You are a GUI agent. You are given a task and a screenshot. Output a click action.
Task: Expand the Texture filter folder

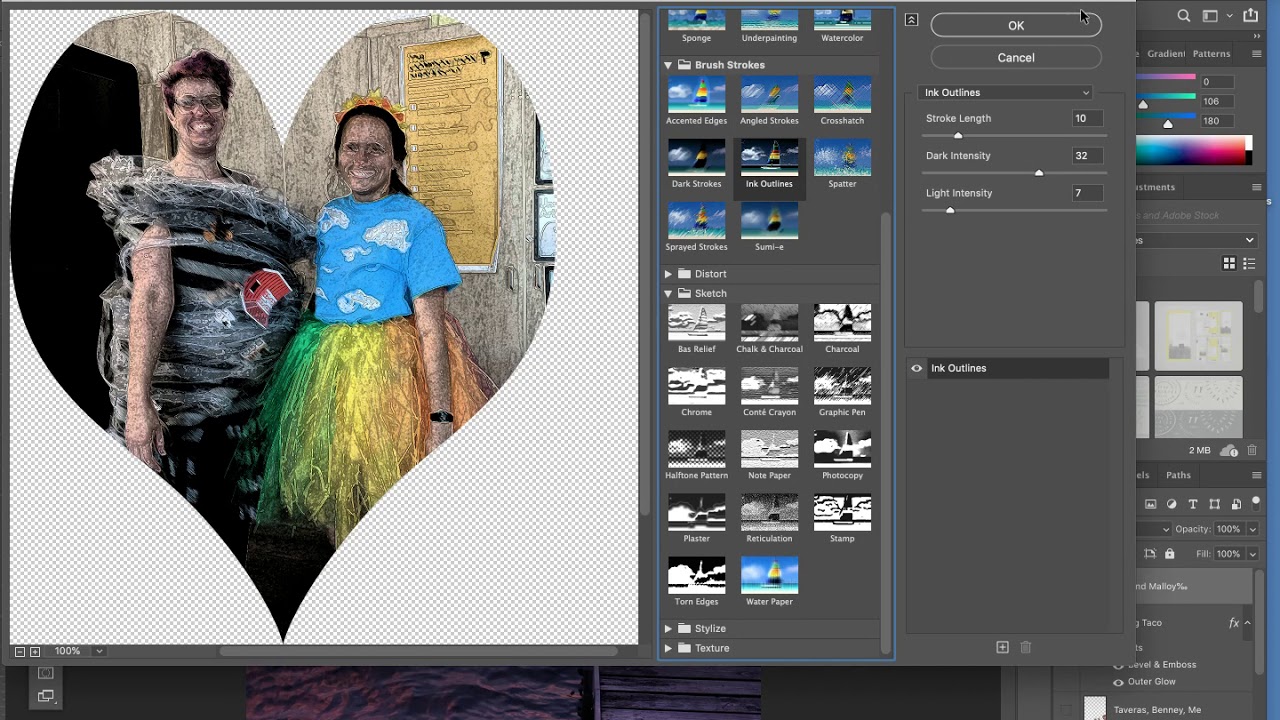668,648
